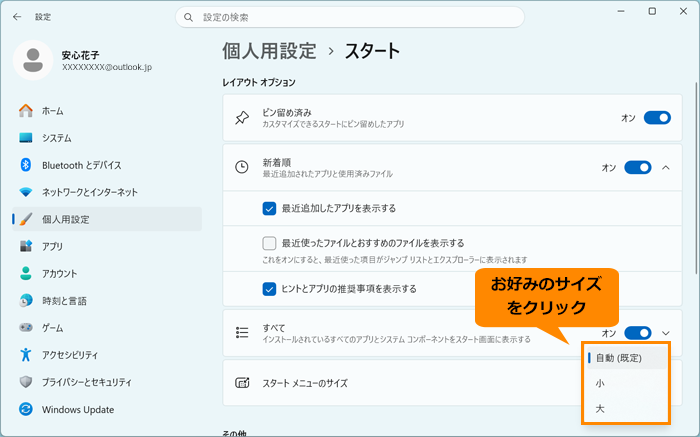Click the icon beside スタート メニューのサイズ
The image size is (700, 437).
pos(242,383)
